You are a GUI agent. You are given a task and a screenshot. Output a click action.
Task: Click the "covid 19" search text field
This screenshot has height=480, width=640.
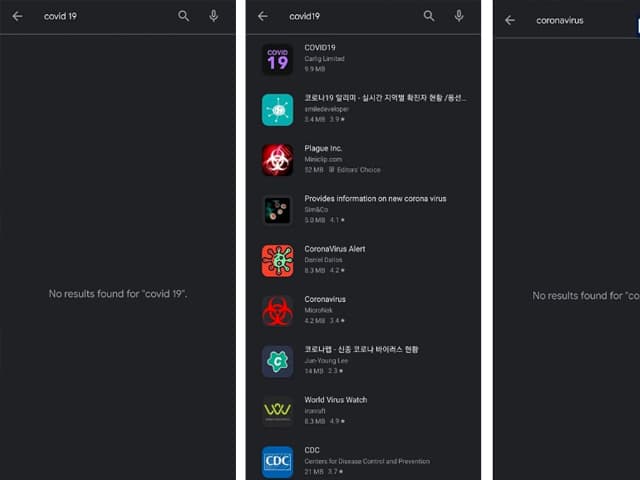point(100,16)
